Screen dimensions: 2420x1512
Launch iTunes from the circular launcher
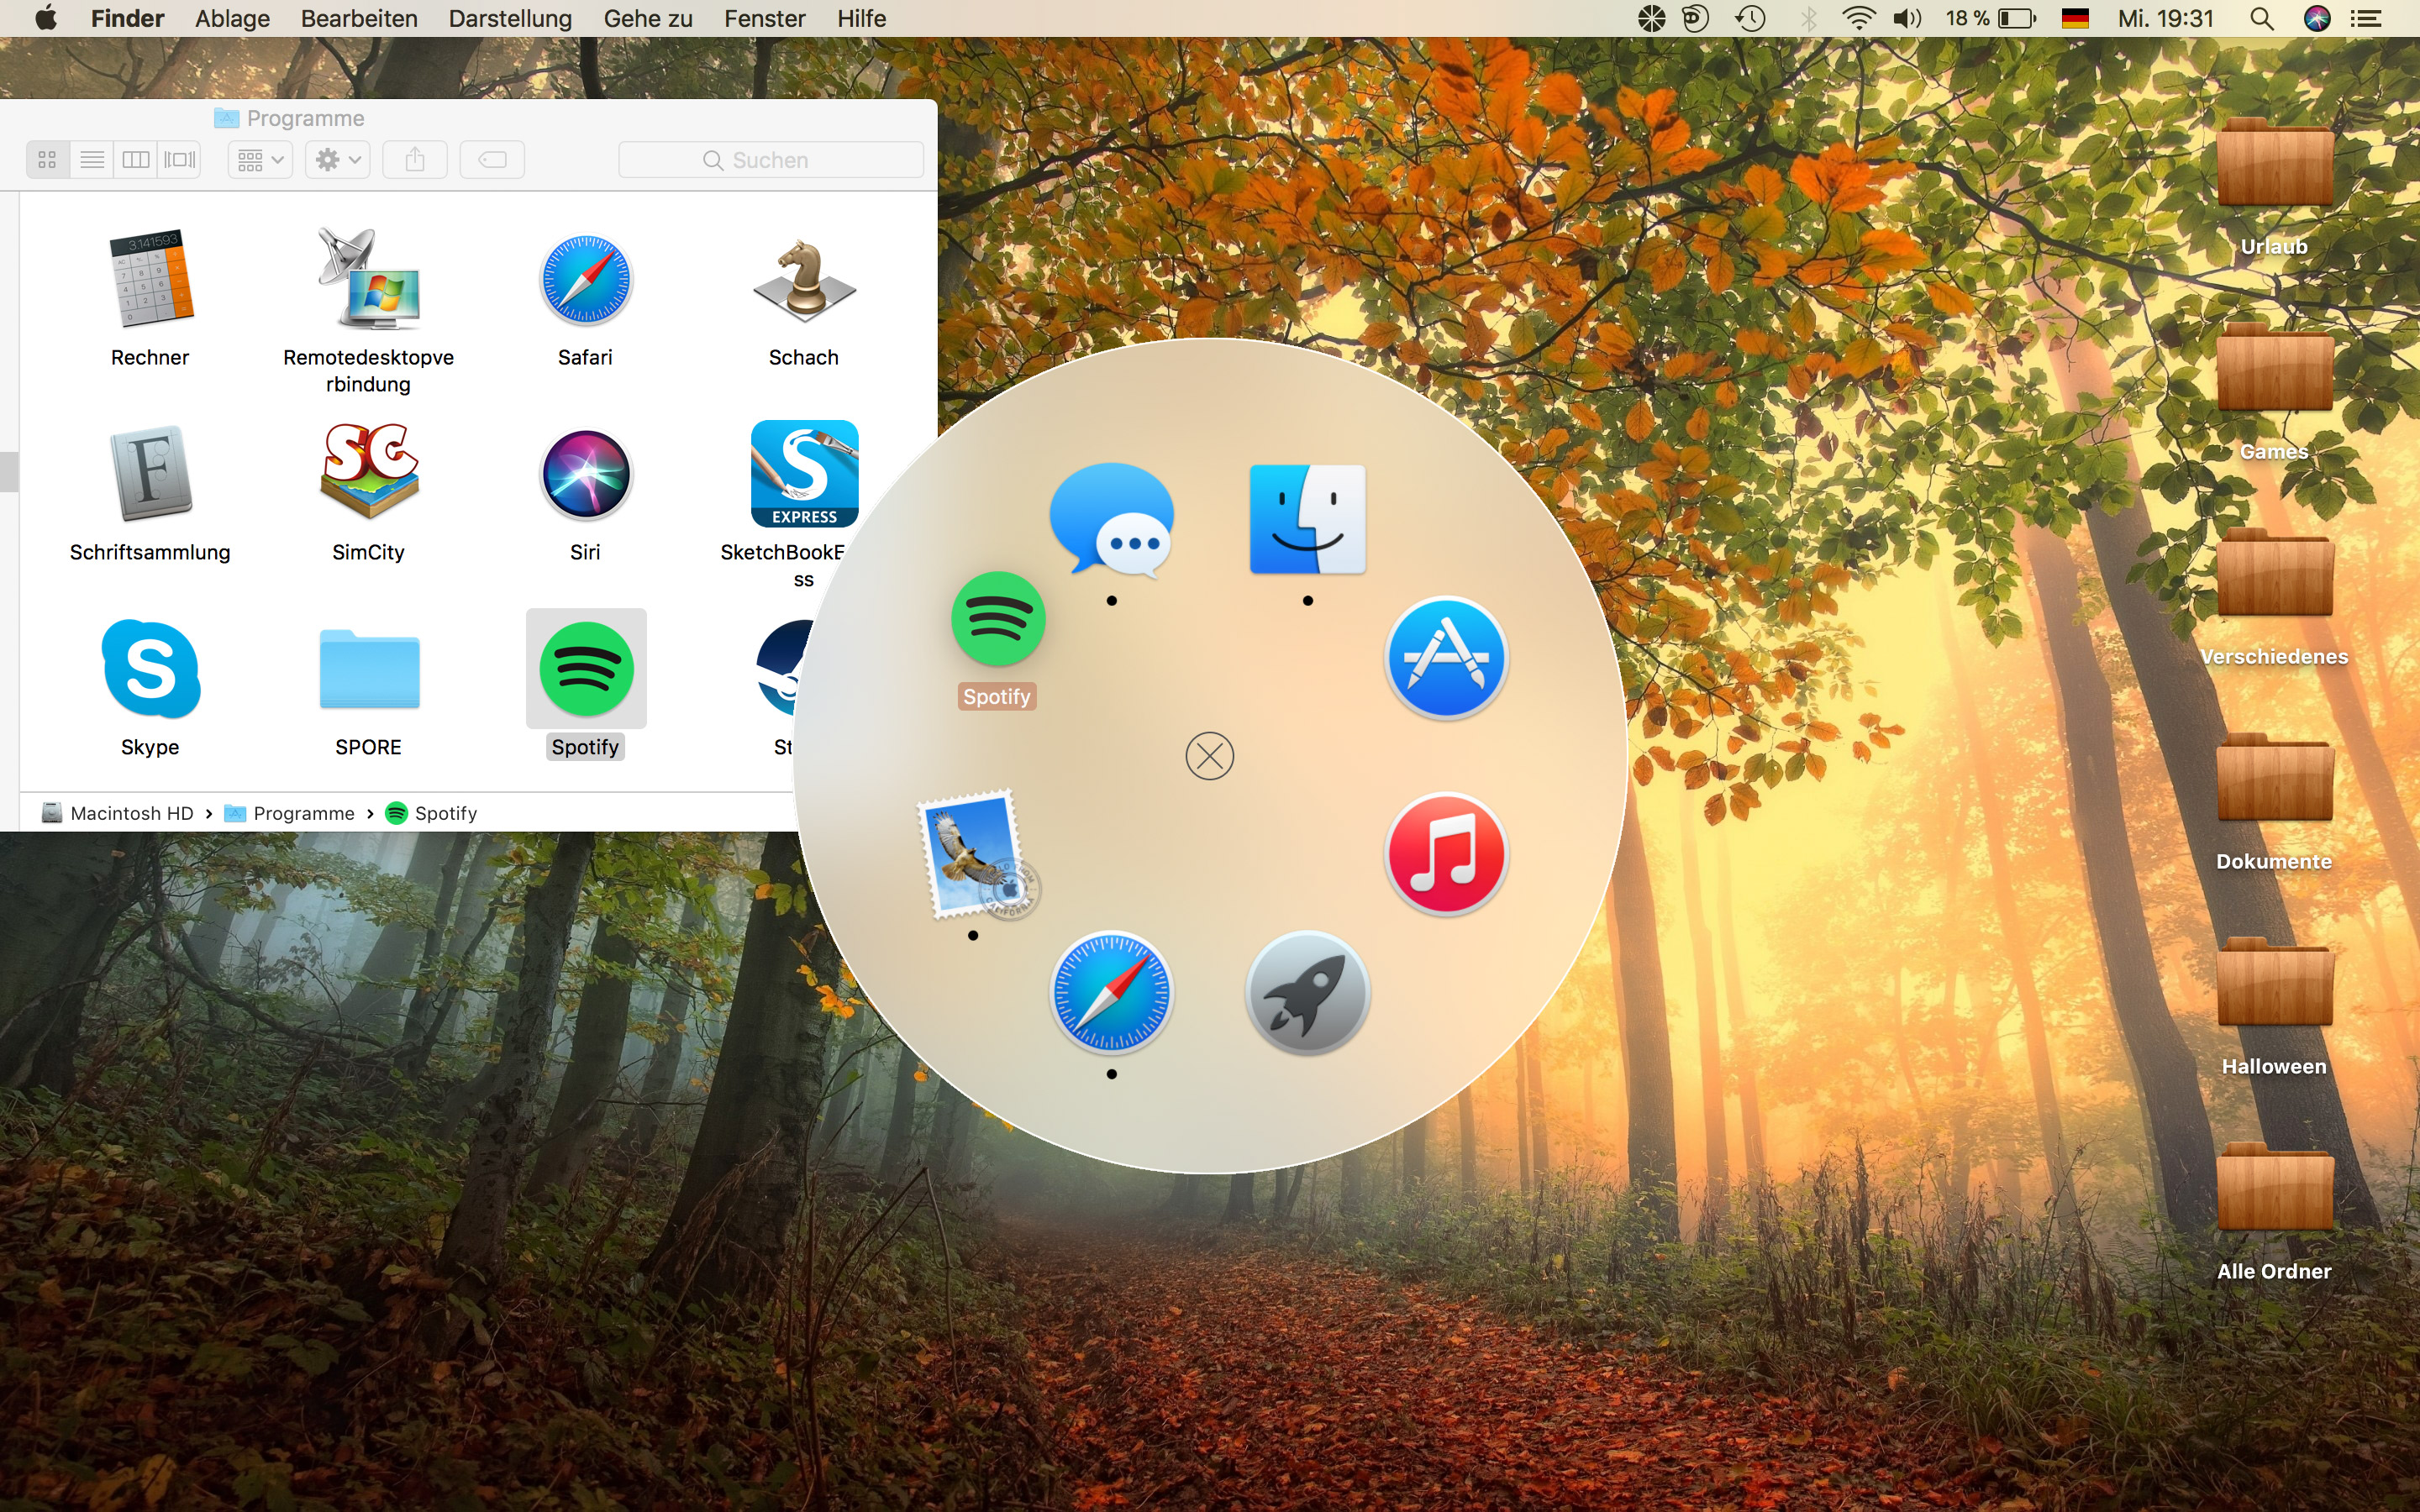[x=1446, y=855]
